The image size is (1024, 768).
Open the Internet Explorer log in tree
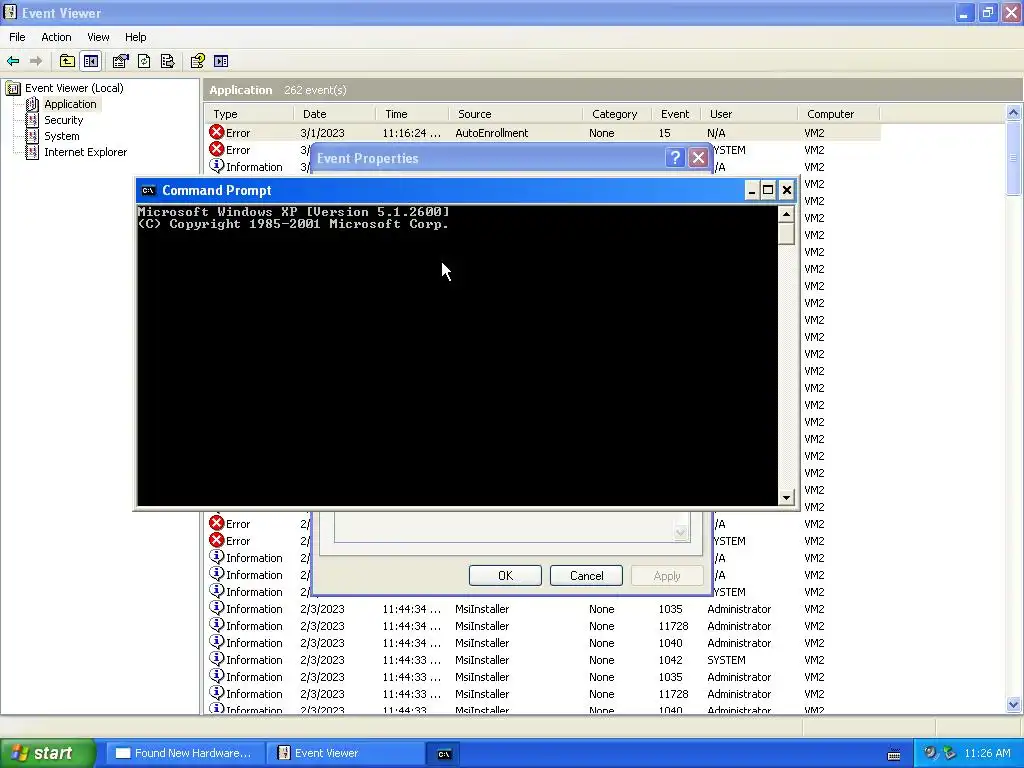pos(86,152)
